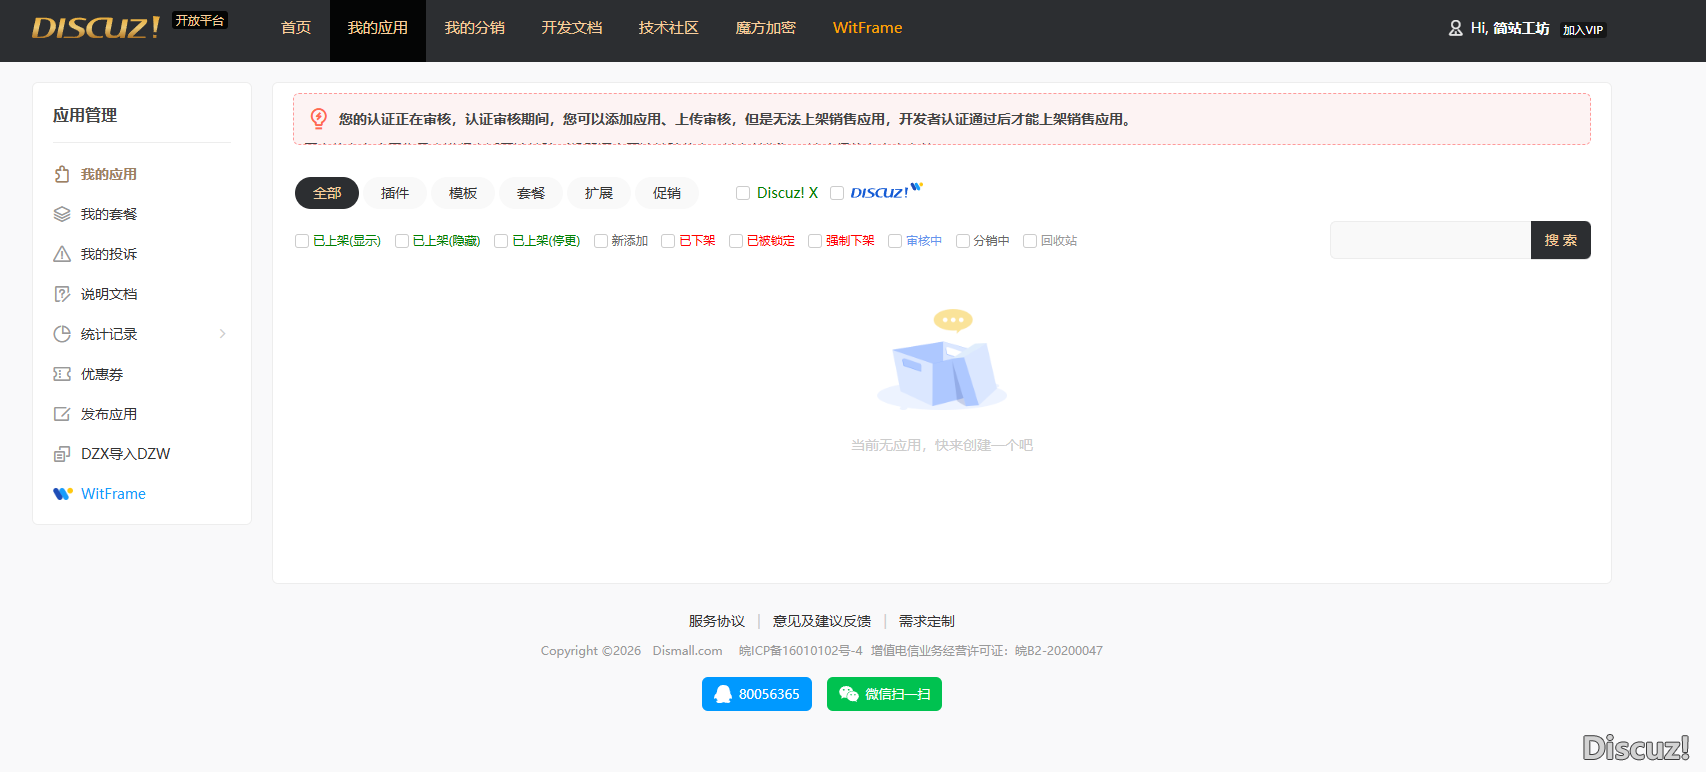
Task: Click the DZX导入DZW import icon
Action: click(x=62, y=454)
